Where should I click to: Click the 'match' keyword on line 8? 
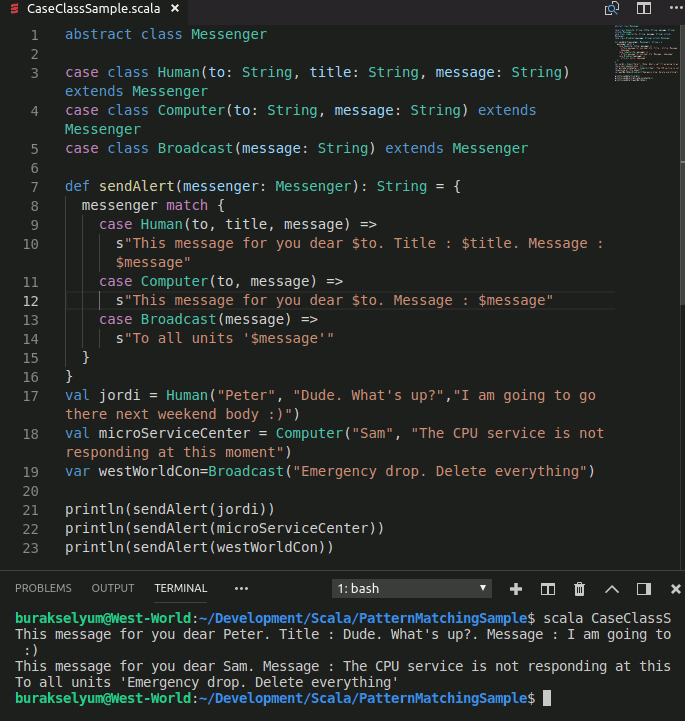(x=187, y=205)
